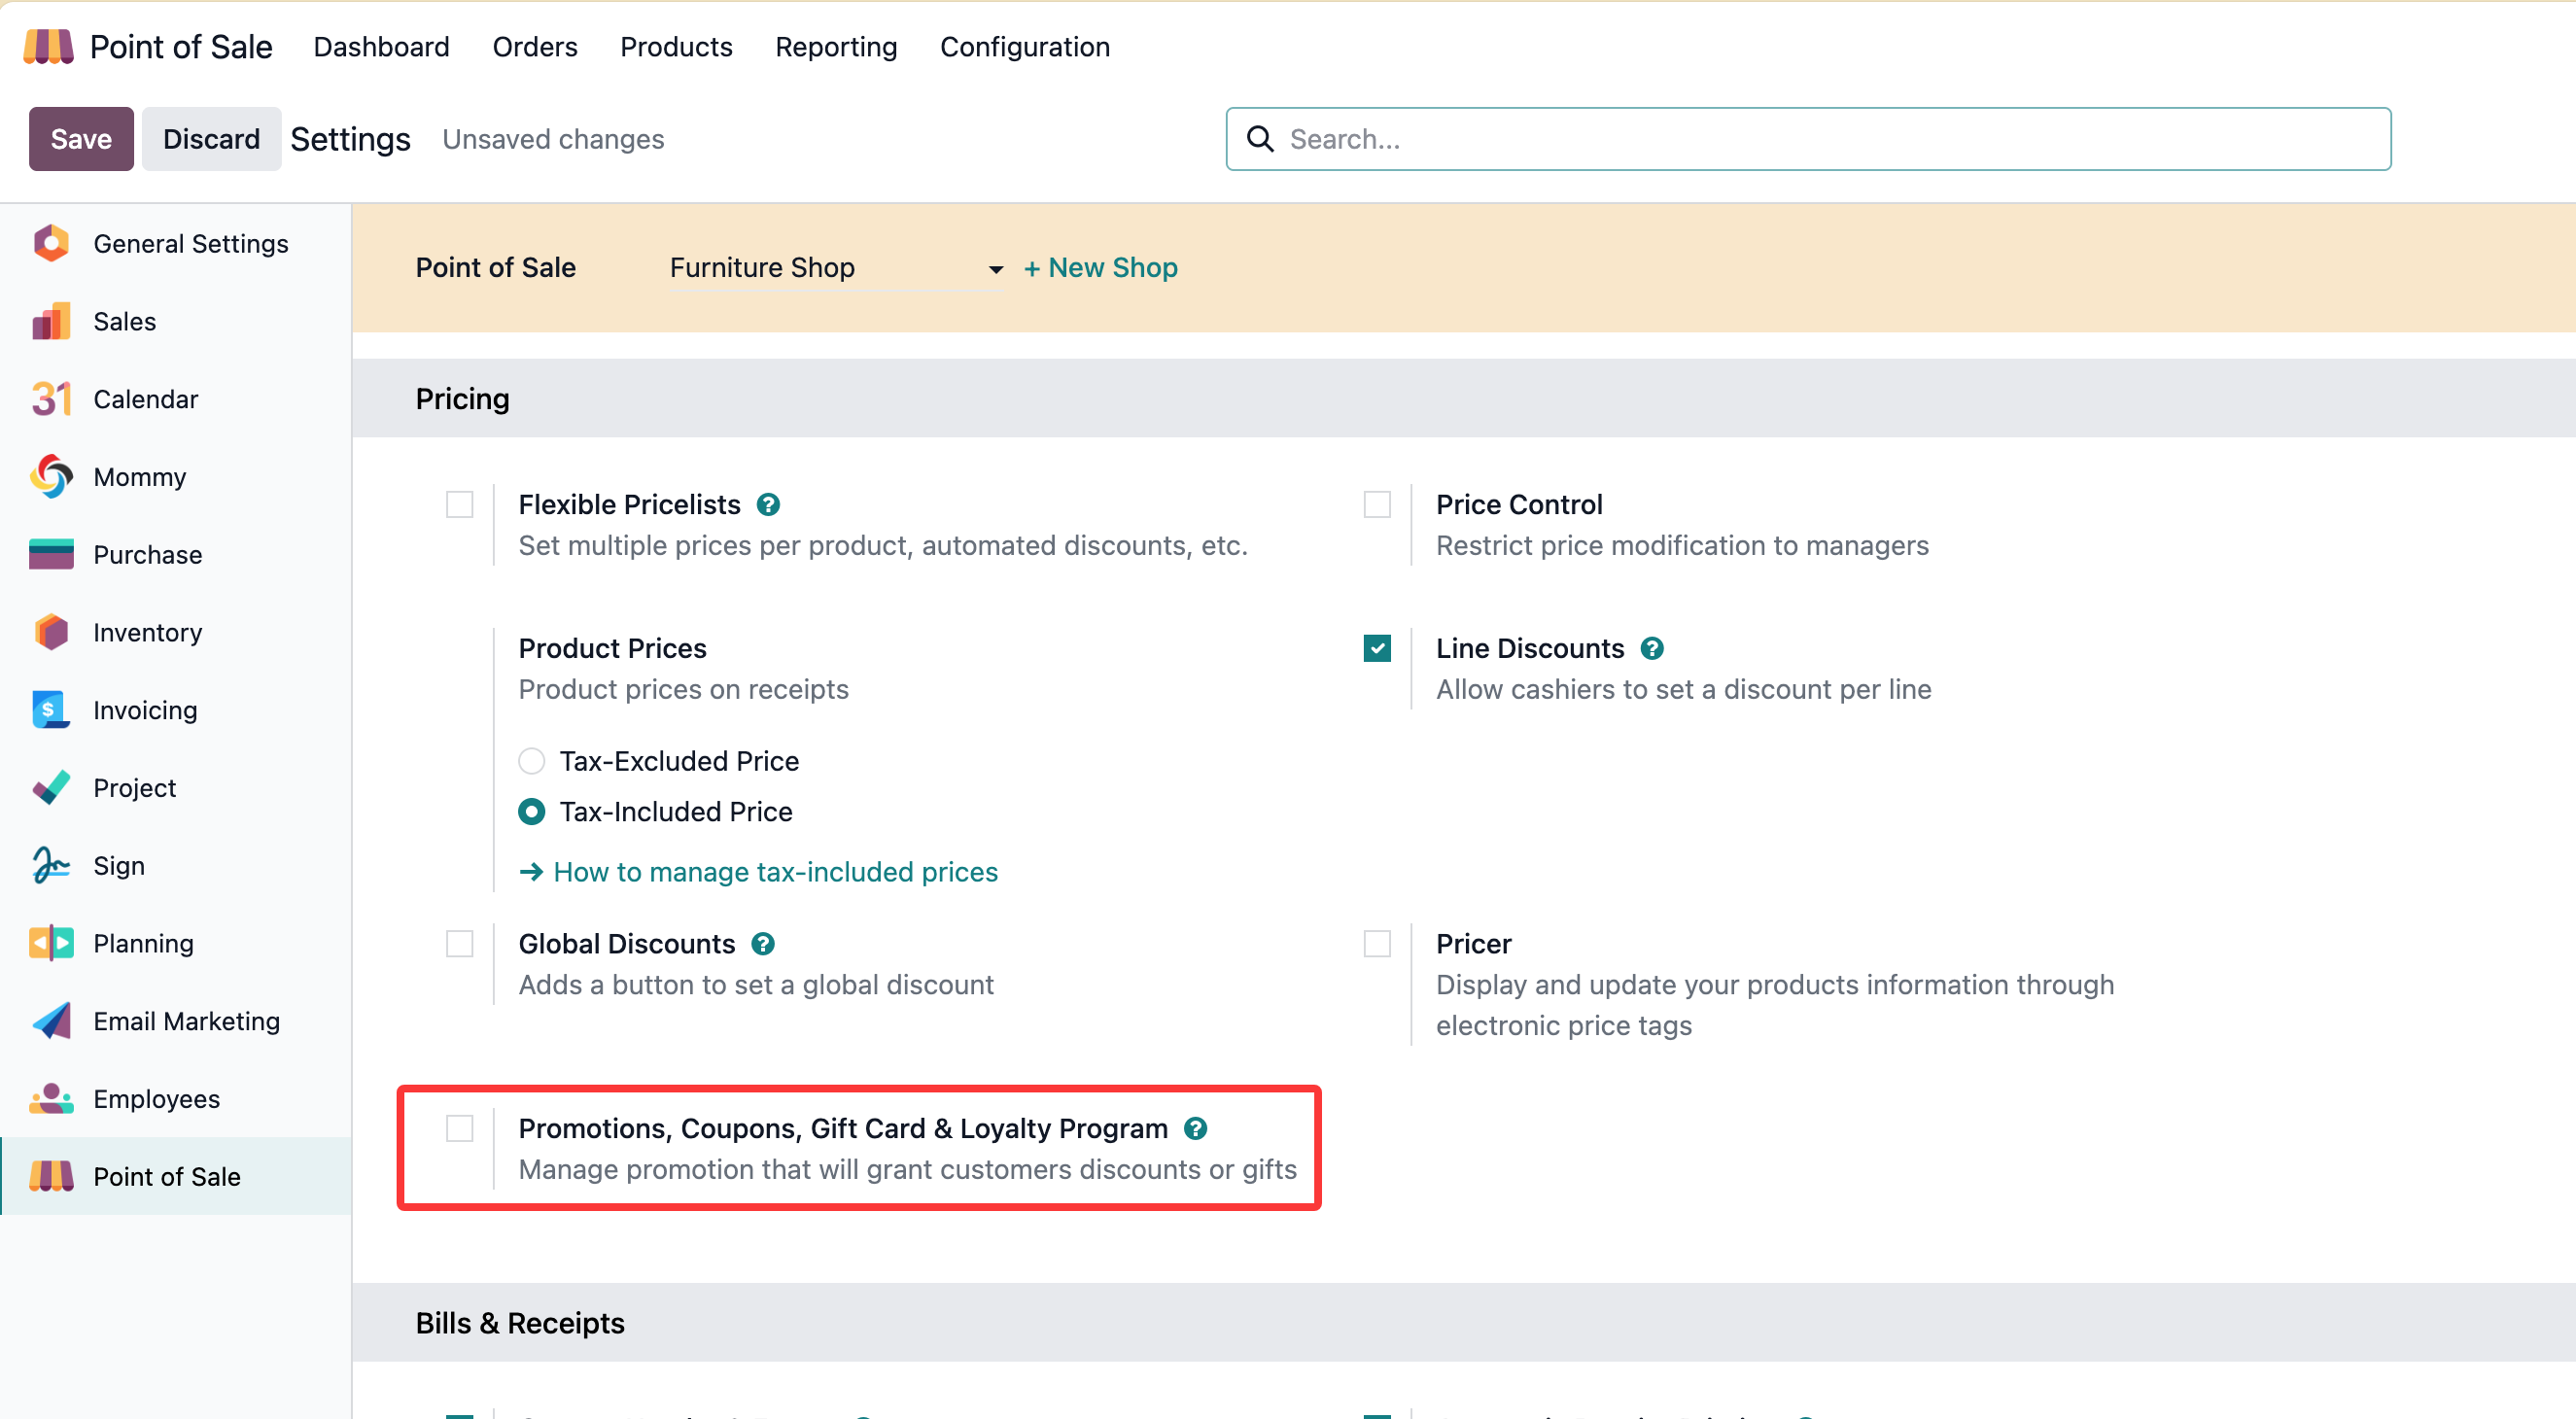The height and width of the screenshot is (1419, 2576).
Task: Enable Promotions, Coupons, Gift Card checkbox
Action: [459, 1128]
